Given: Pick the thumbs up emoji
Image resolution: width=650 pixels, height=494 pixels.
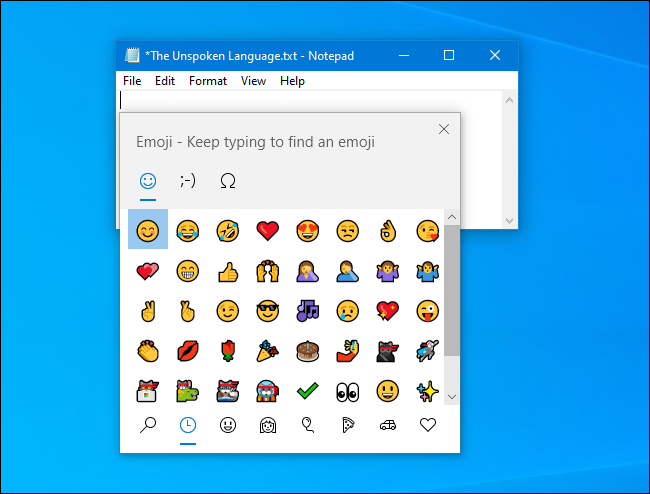Looking at the screenshot, I should [x=228, y=271].
